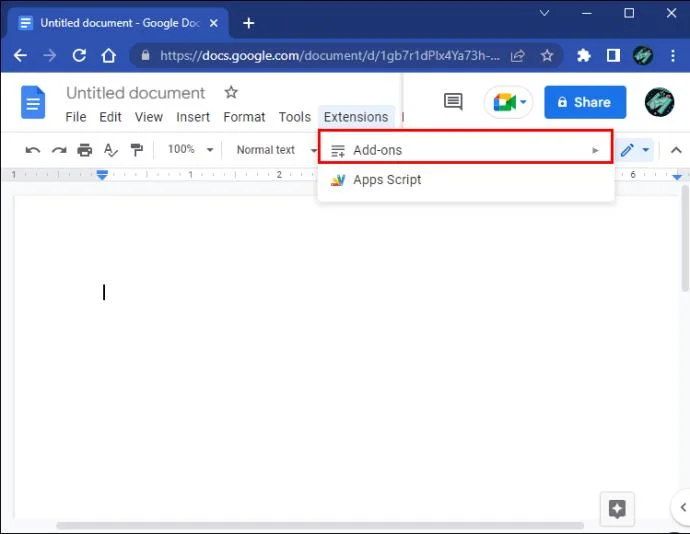Click the left indent marker on ruler
The height and width of the screenshot is (534, 690).
(x=102, y=175)
